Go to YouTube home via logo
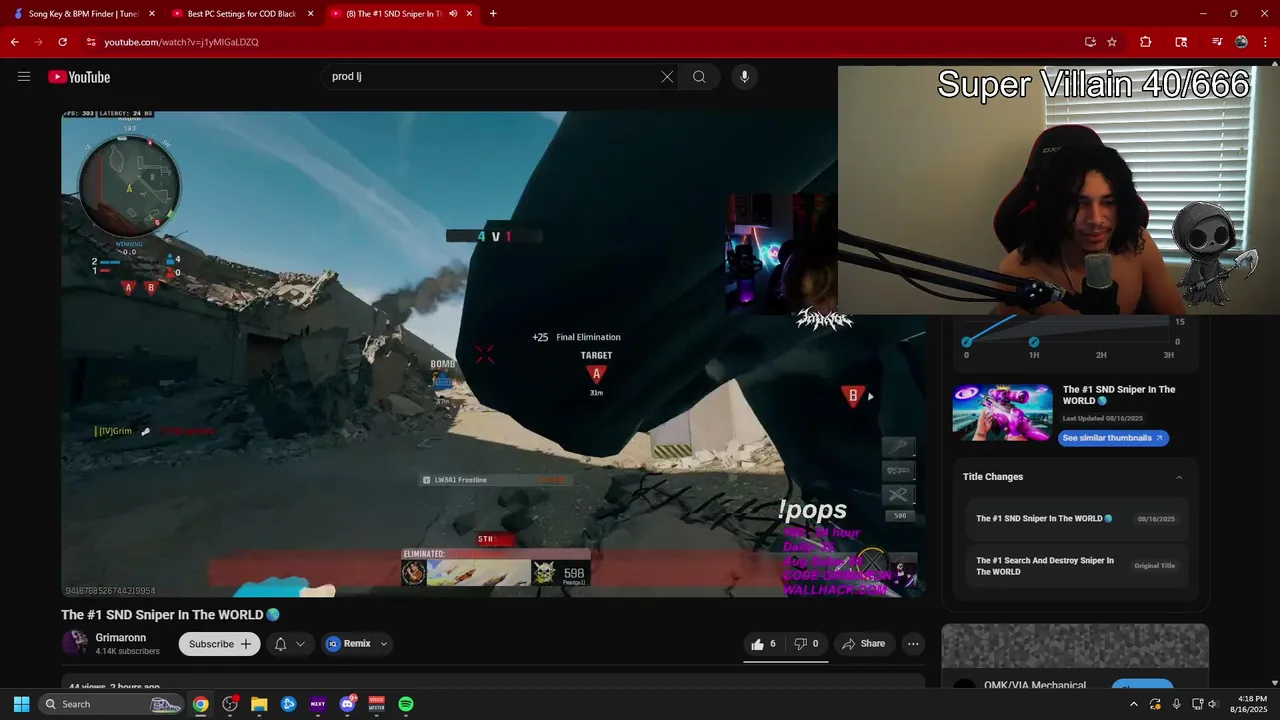The width and height of the screenshot is (1280, 720). pos(79,77)
